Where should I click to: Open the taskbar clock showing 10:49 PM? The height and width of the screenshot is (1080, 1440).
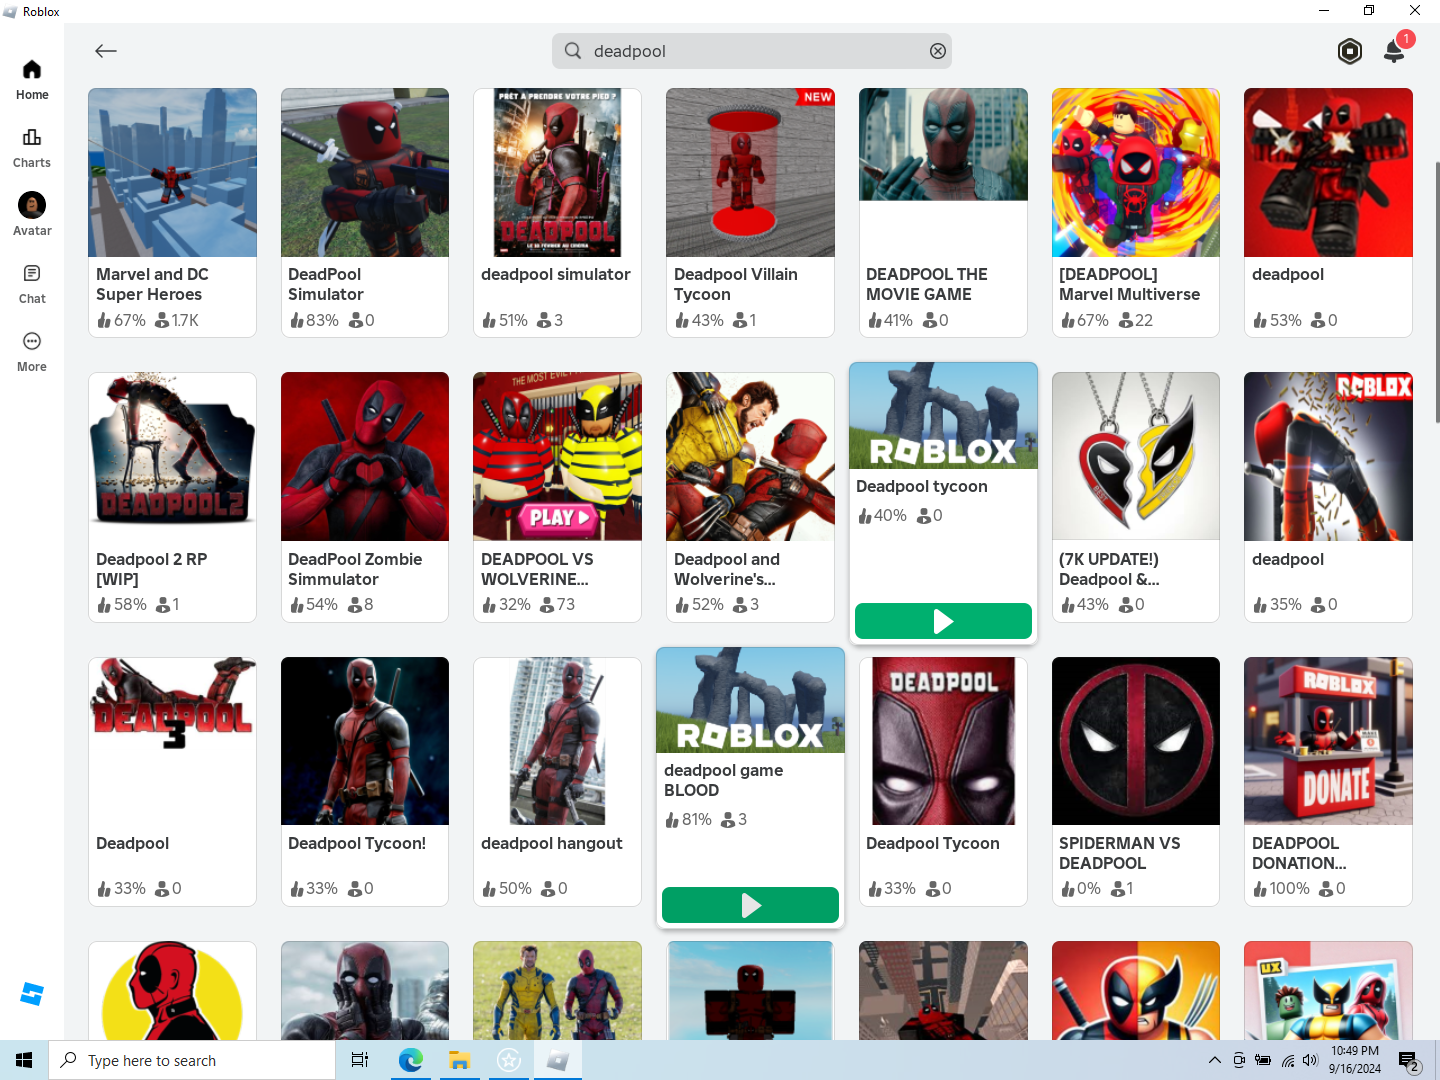(1355, 1060)
